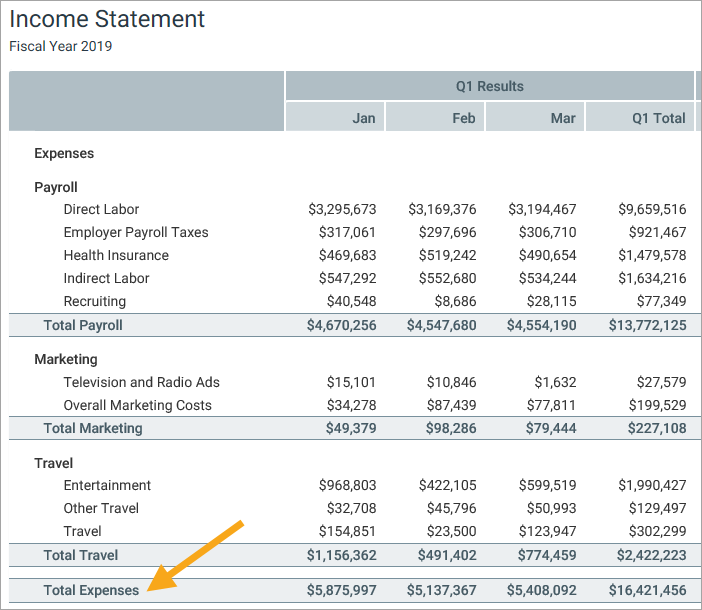
Task: Select the Employer Payroll Taxes row label
Action: point(136,232)
